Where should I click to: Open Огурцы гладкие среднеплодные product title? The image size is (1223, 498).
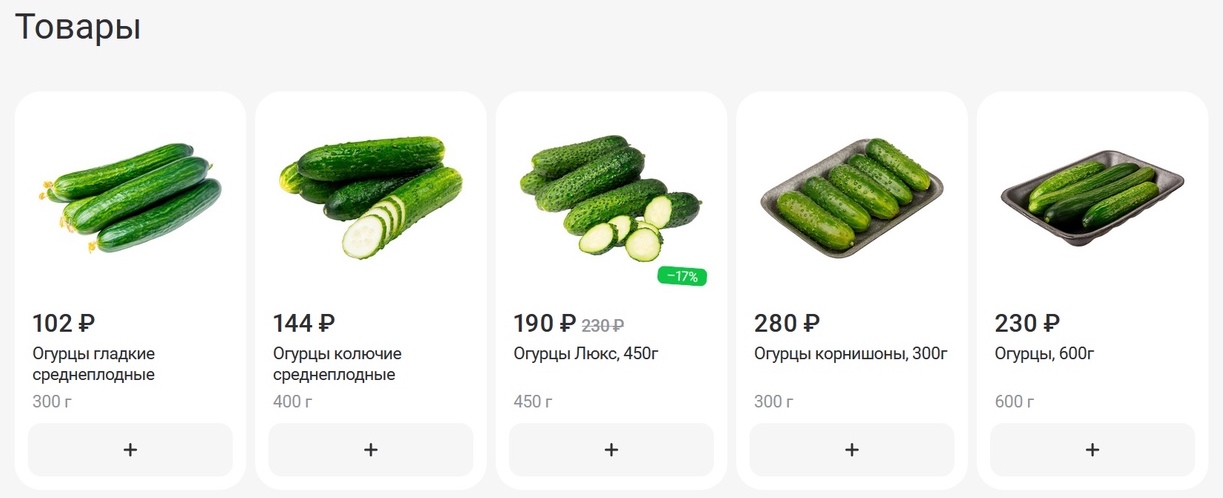coord(94,364)
